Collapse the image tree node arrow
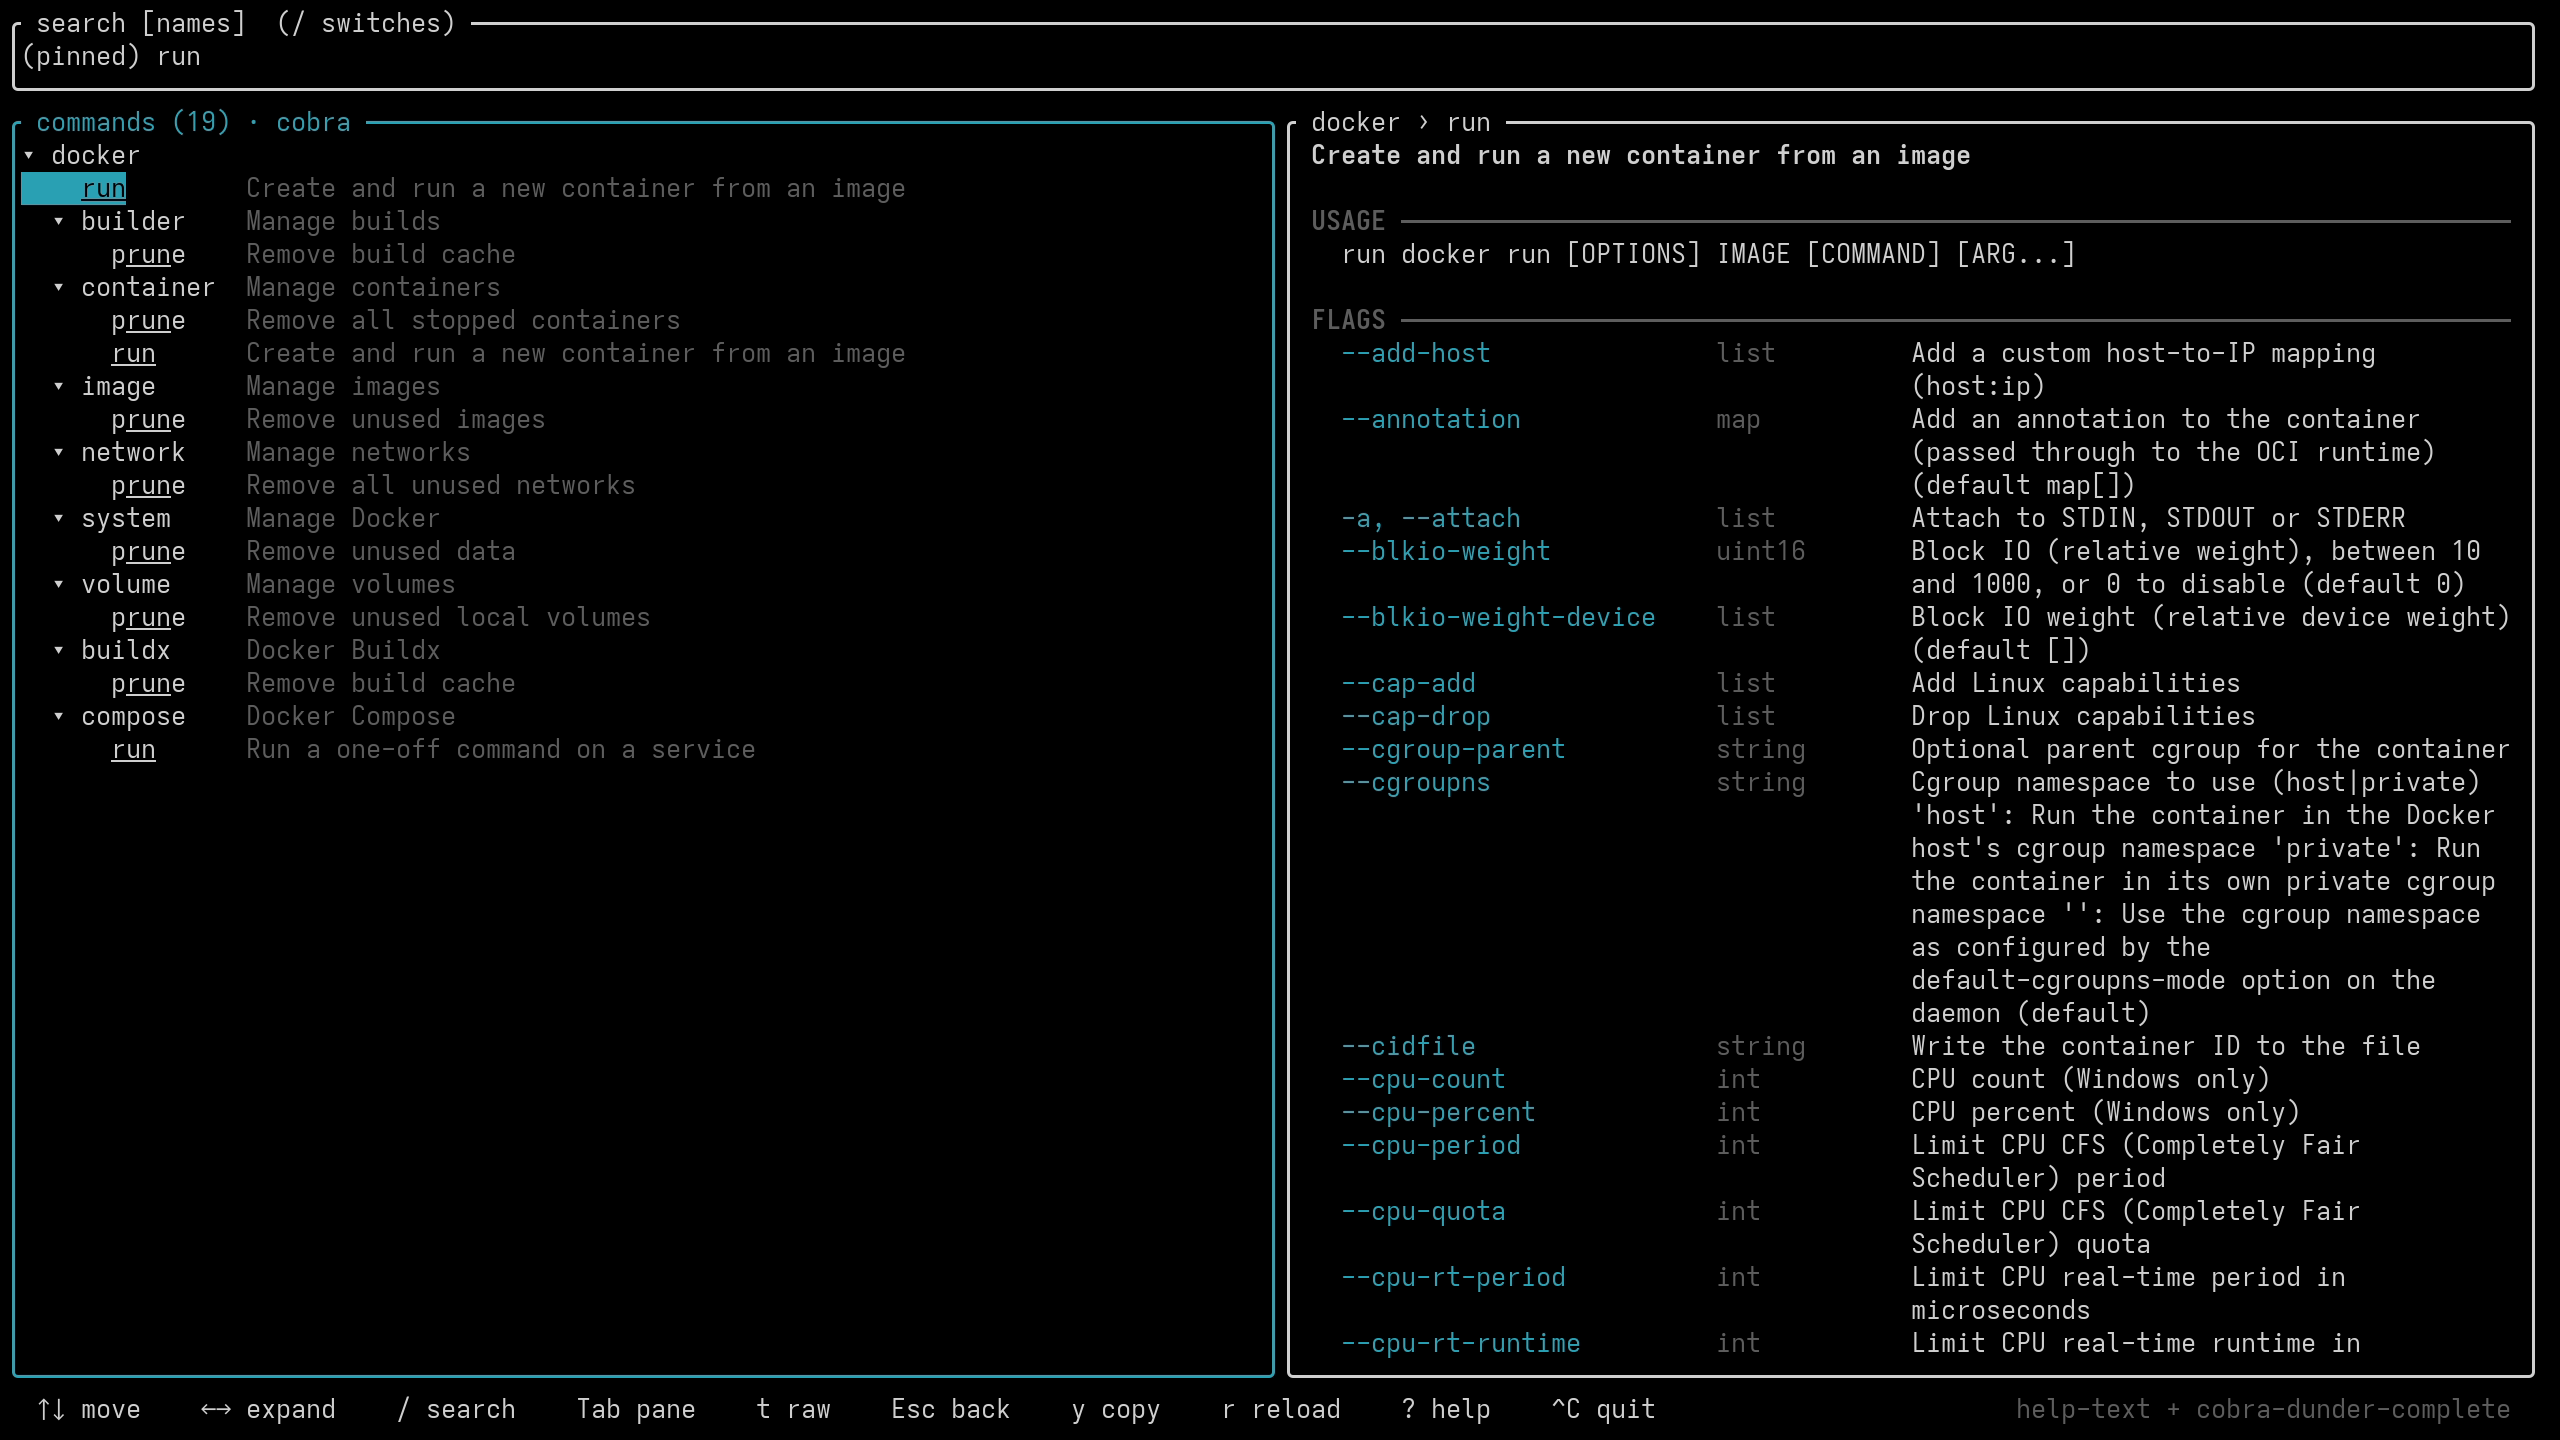The height and width of the screenshot is (1440, 2560). (59, 387)
